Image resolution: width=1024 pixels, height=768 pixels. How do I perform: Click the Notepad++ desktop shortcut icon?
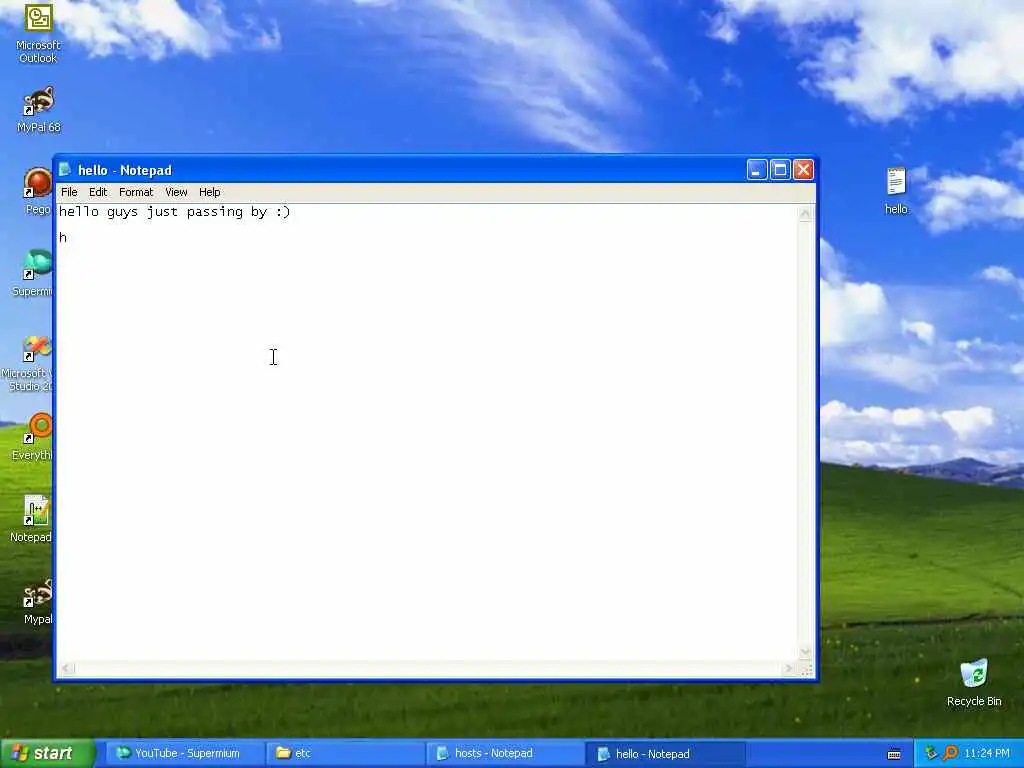click(x=36, y=511)
